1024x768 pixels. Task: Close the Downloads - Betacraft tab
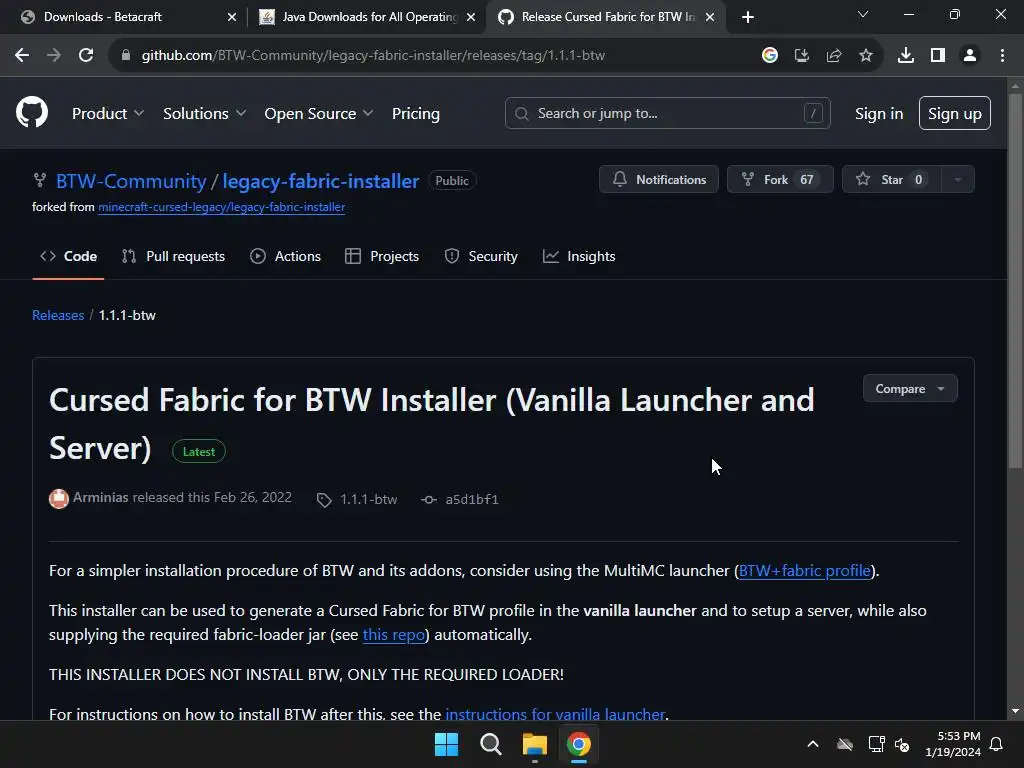click(x=232, y=17)
